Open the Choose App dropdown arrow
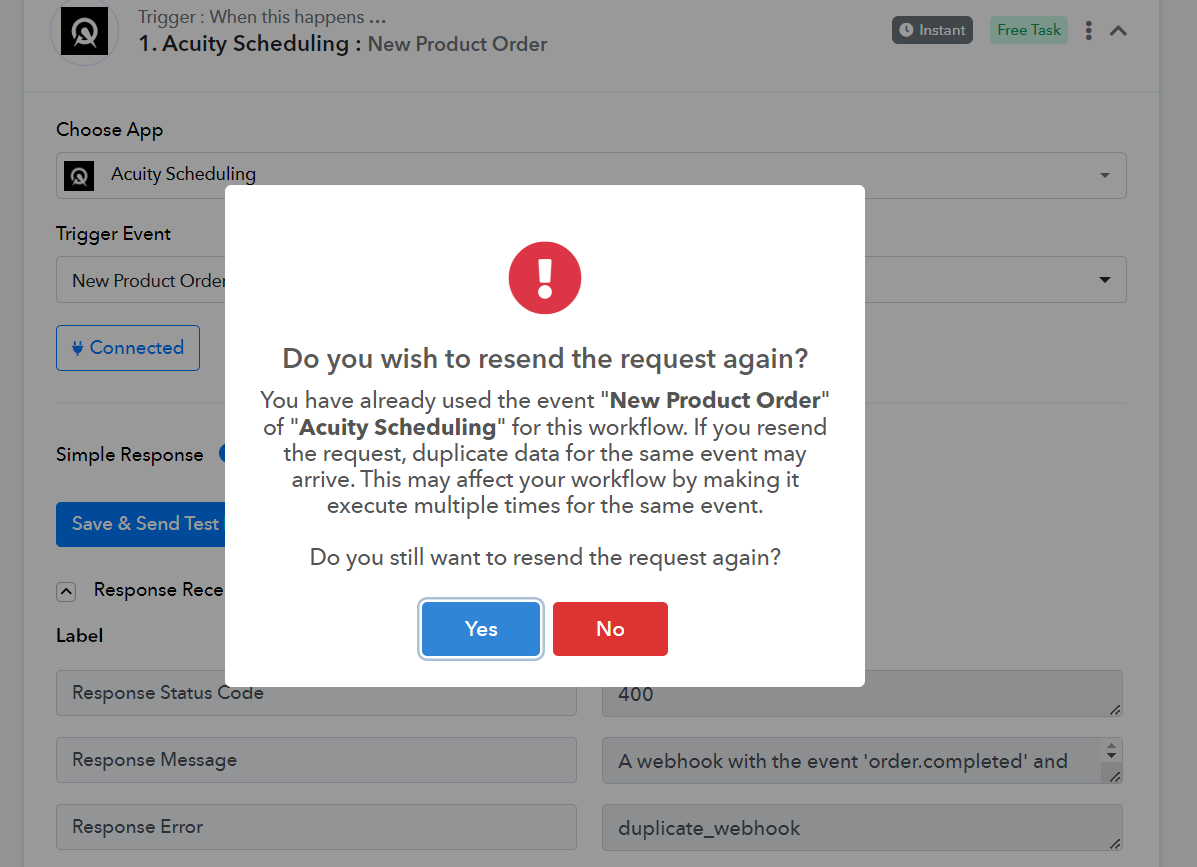 1104,176
